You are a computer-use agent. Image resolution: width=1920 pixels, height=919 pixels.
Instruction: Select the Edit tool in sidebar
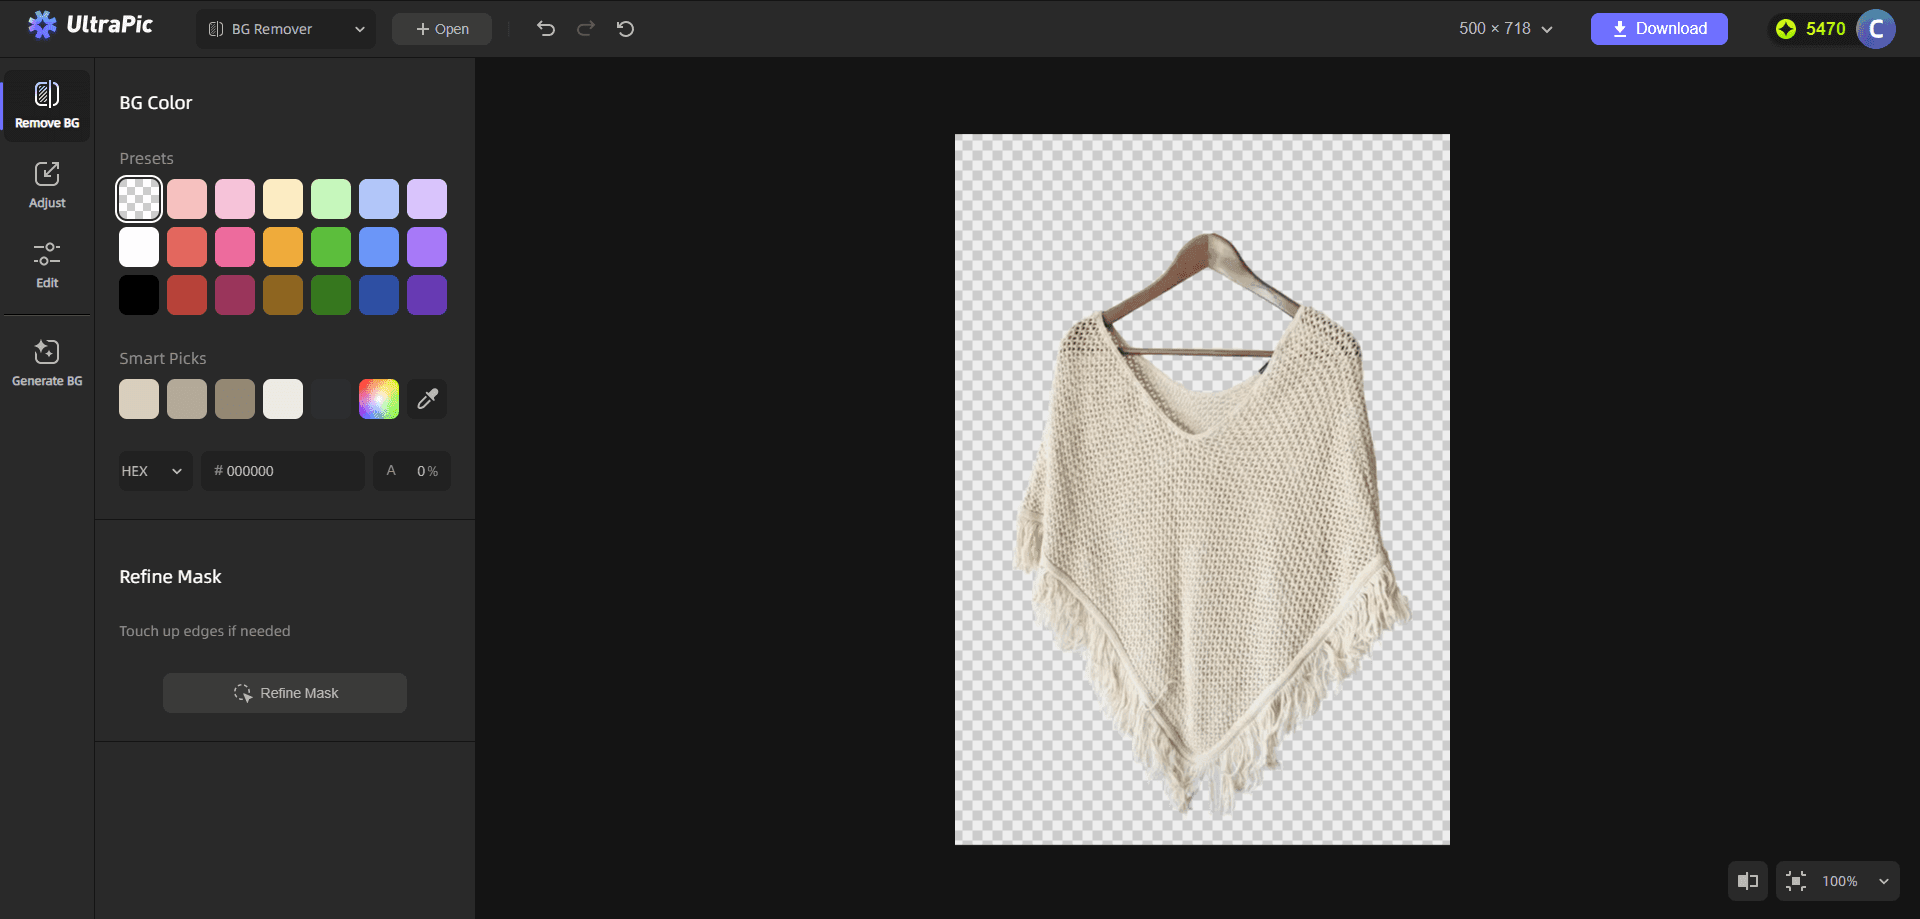[x=47, y=264]
